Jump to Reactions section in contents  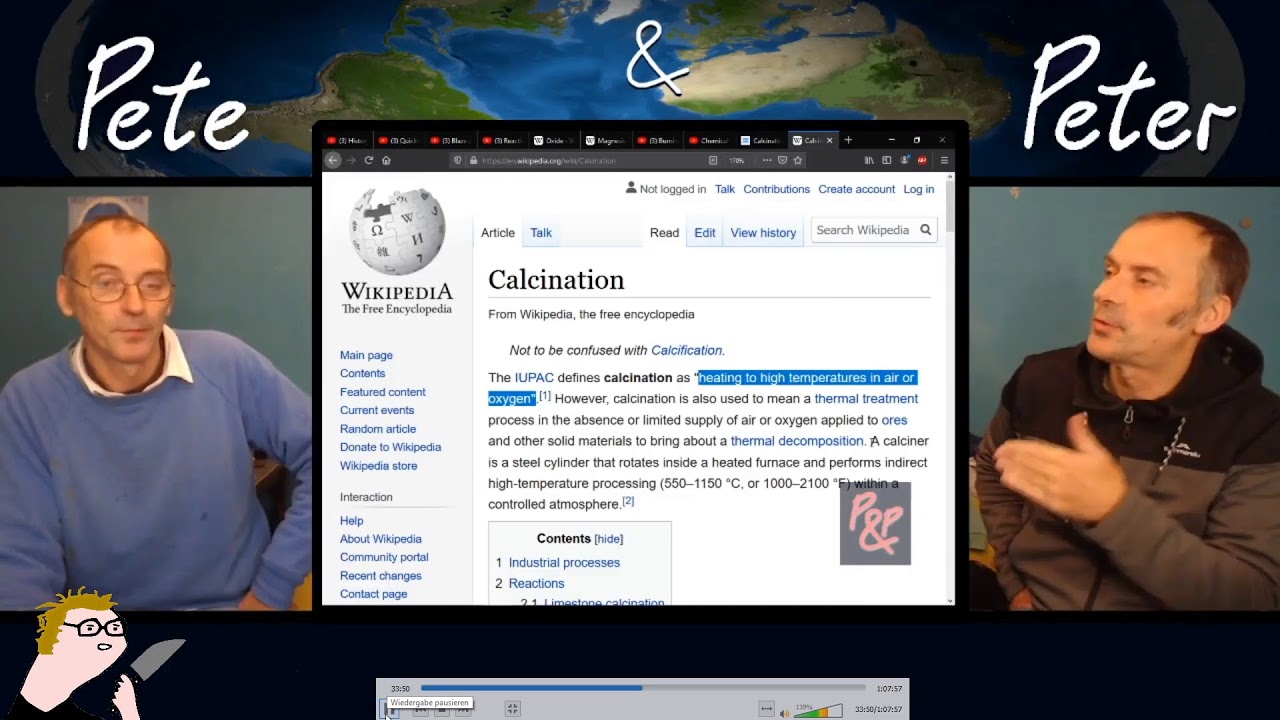coord(536,584)
